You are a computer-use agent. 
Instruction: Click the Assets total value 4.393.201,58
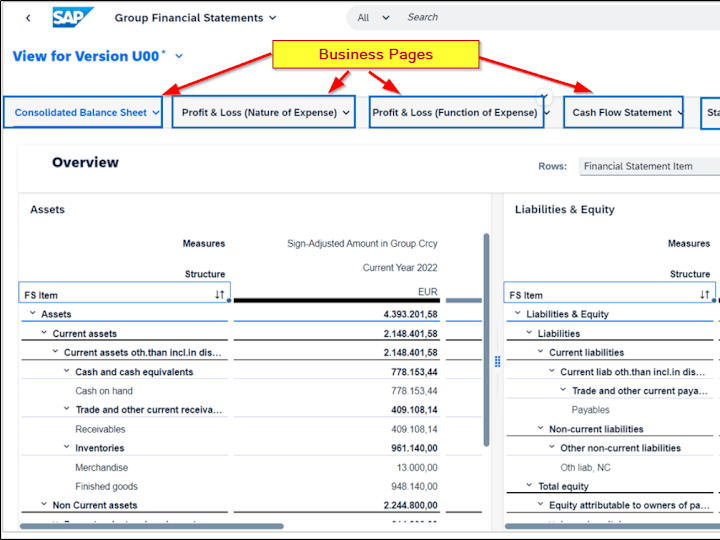411,314
